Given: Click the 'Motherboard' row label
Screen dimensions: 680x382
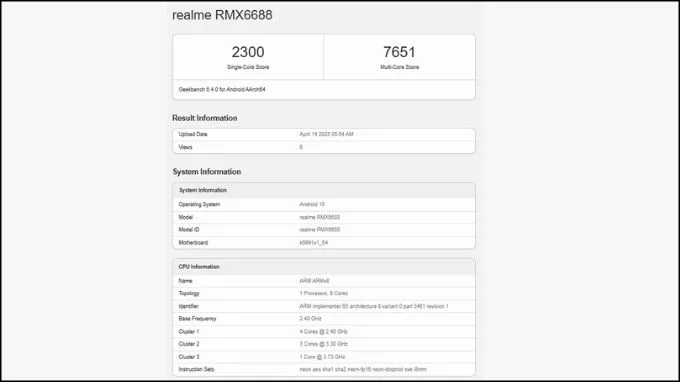Looking at the screenshot, I should point(193,243).
